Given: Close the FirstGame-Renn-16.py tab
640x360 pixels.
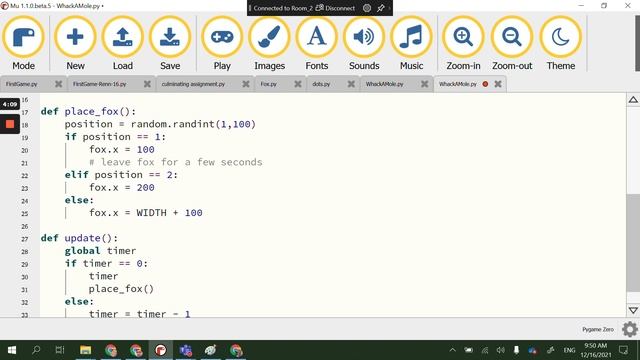Looking at the screenshot, I should 147,84.
